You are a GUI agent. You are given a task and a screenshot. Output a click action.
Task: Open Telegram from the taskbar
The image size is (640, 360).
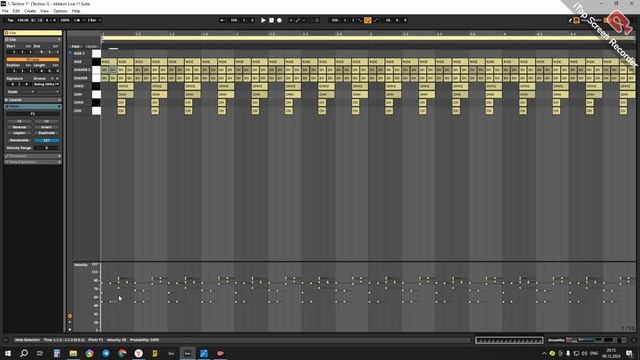(106, 353)
